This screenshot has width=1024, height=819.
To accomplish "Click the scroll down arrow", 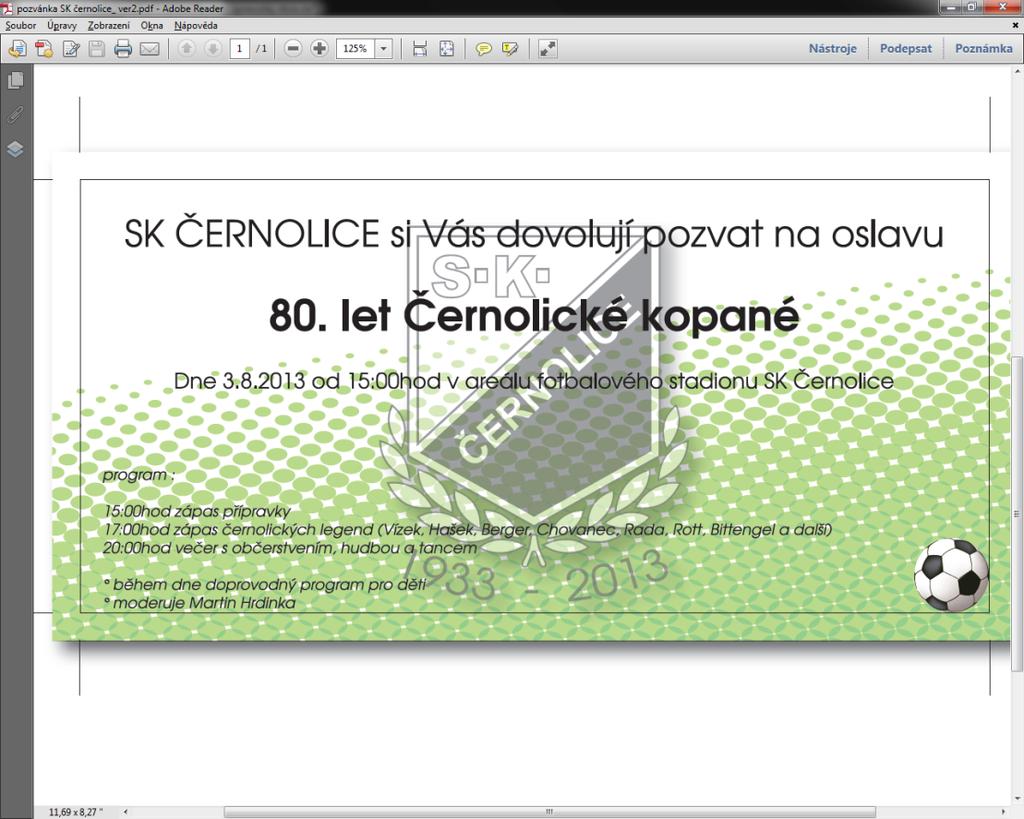I will click(1017, 798).
